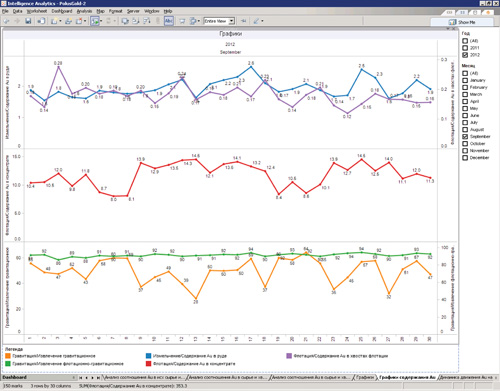Show or hide cards toolbar icon

coord(193,21)
